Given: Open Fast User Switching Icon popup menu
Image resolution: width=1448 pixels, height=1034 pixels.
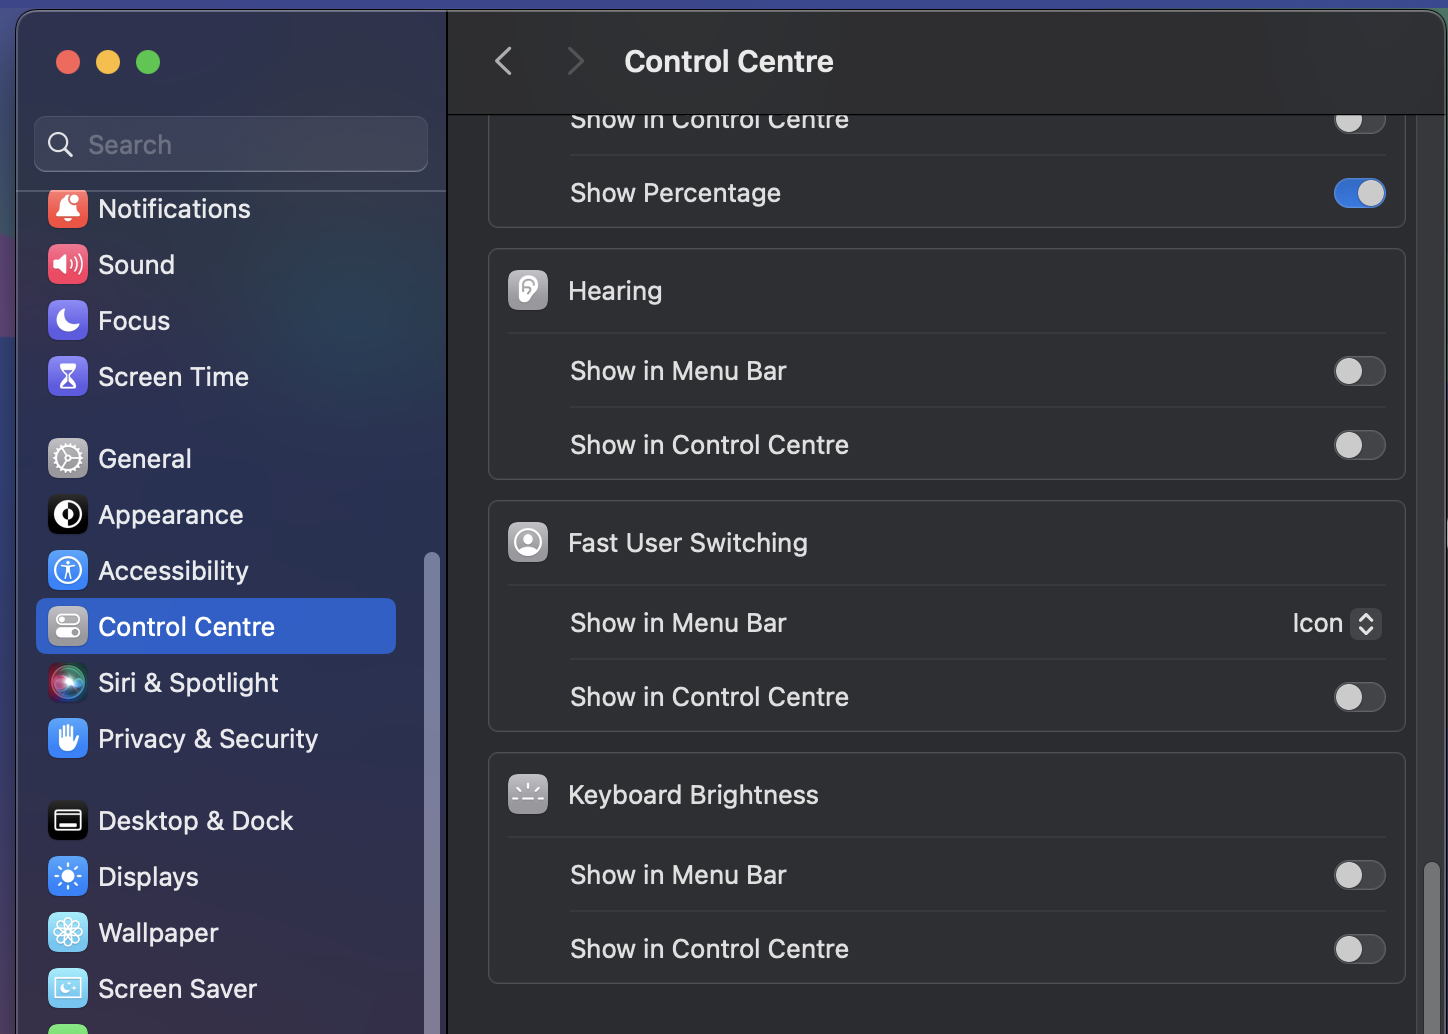Looking at the screenshot, I should tap(1337, 623).
